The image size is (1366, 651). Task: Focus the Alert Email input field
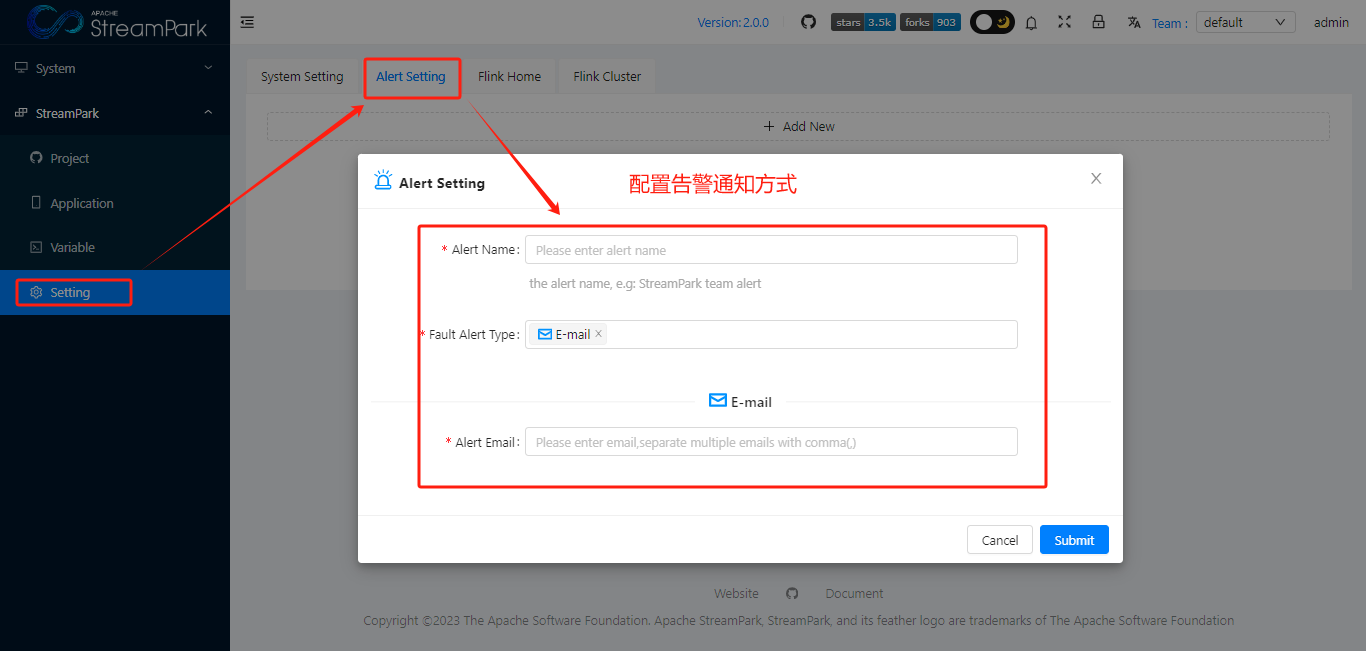coord(771,442)
